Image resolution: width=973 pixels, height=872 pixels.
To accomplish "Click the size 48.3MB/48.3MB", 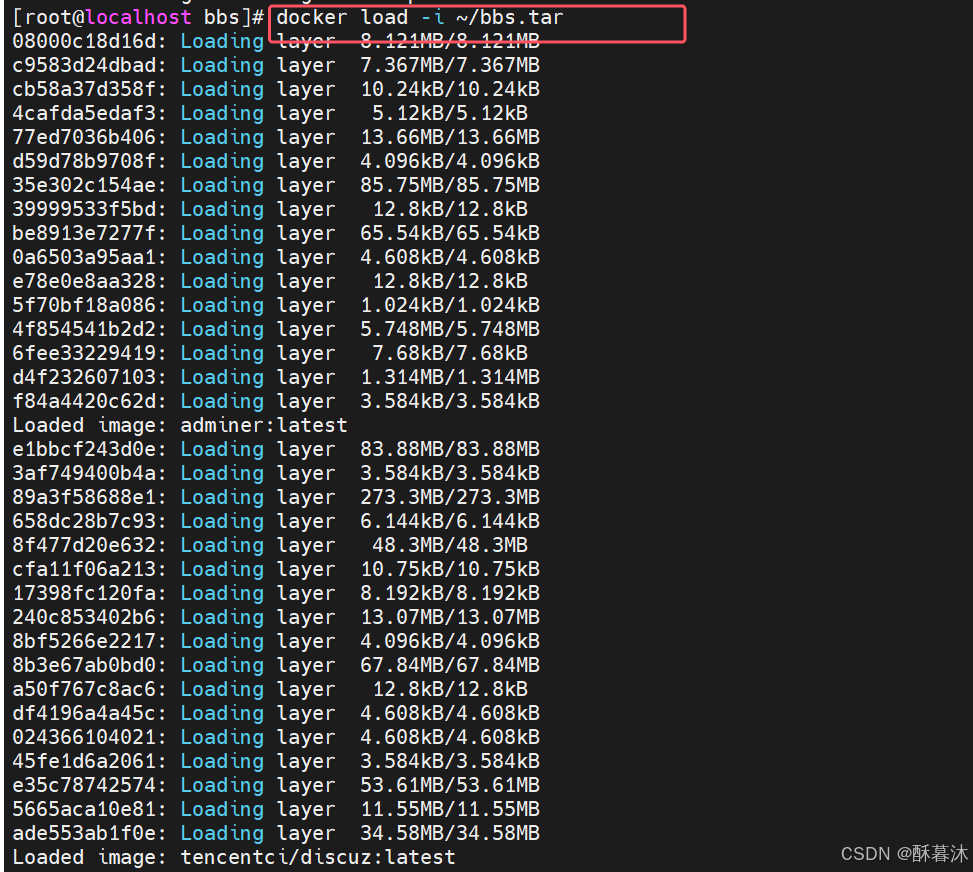I will point(450,546).
